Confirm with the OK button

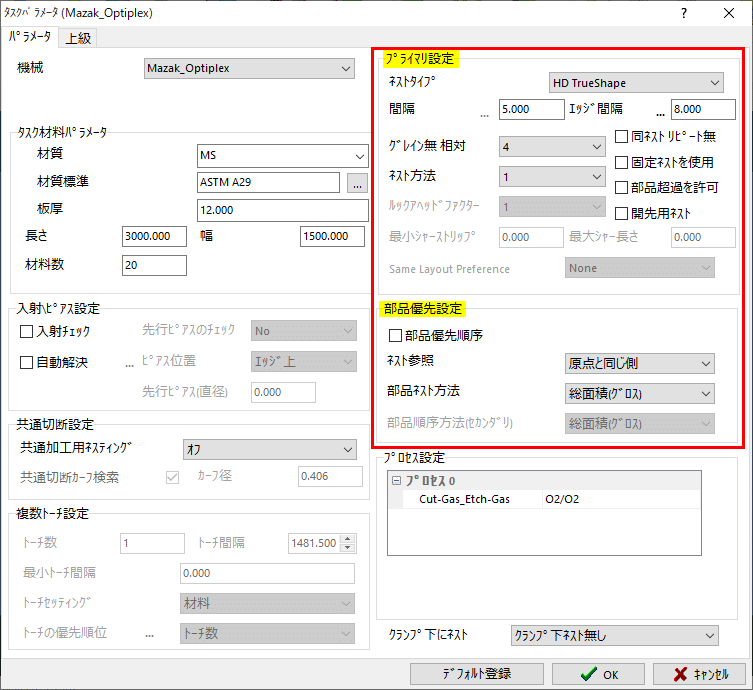[598, 674]
